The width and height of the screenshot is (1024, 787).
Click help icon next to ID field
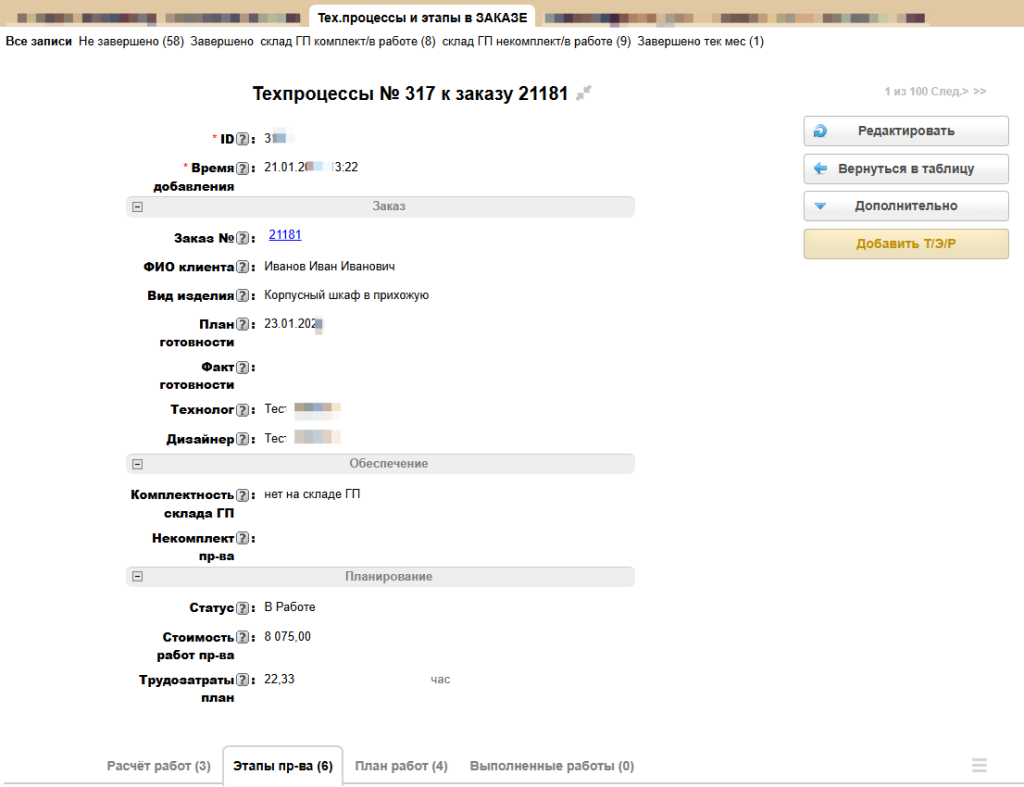242,139
